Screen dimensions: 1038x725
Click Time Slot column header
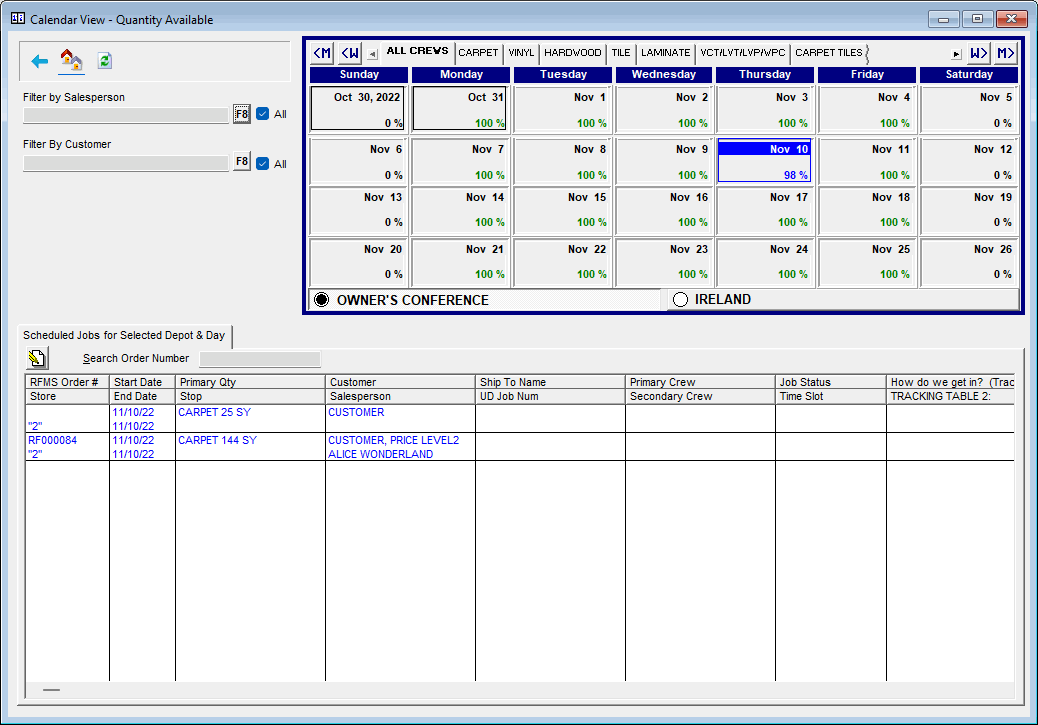pos(830,397)
